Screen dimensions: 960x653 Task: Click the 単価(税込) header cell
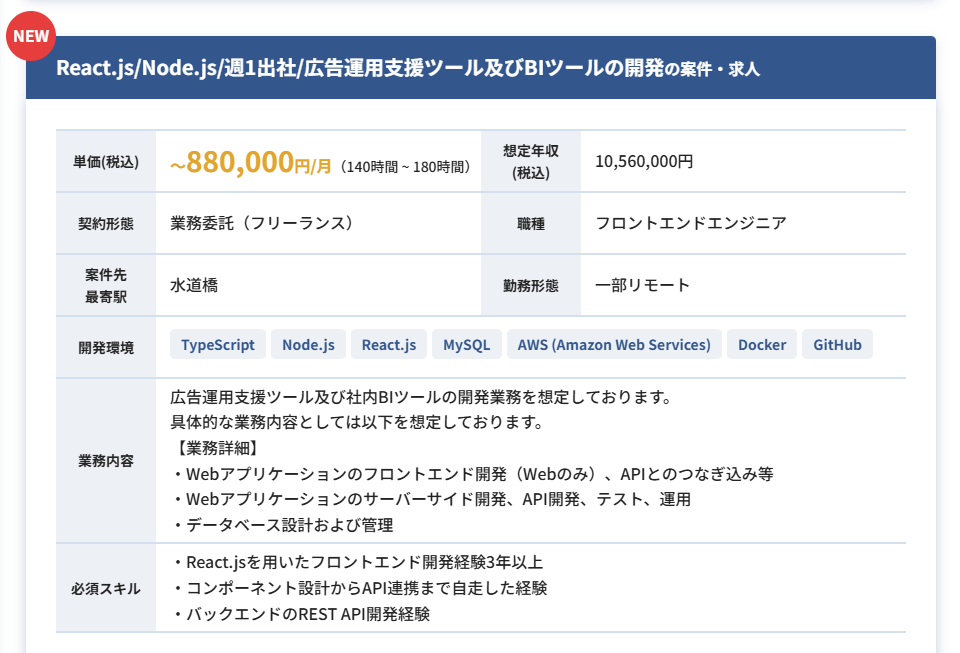[x=105, y=162]
